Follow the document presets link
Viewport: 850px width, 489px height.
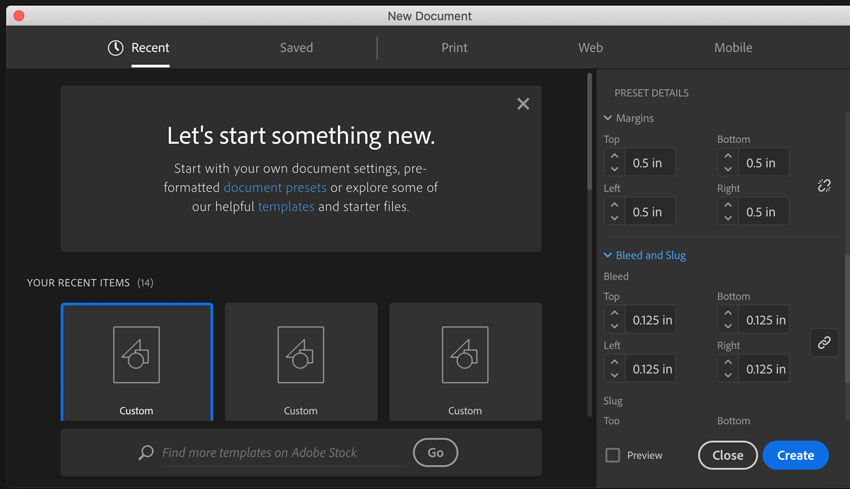tap(275, 188)
